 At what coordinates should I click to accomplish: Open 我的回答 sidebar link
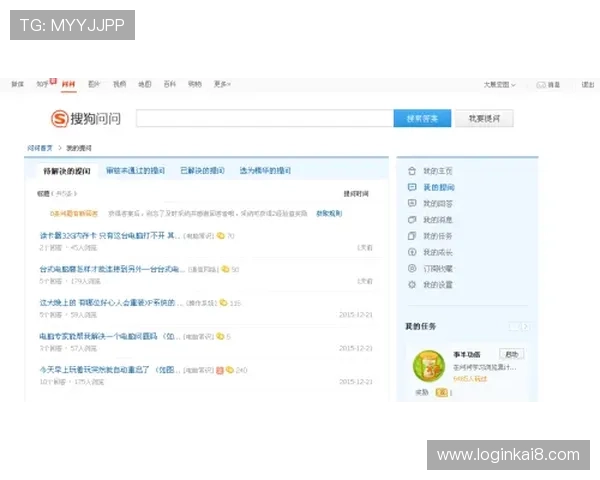click(437, 204)
